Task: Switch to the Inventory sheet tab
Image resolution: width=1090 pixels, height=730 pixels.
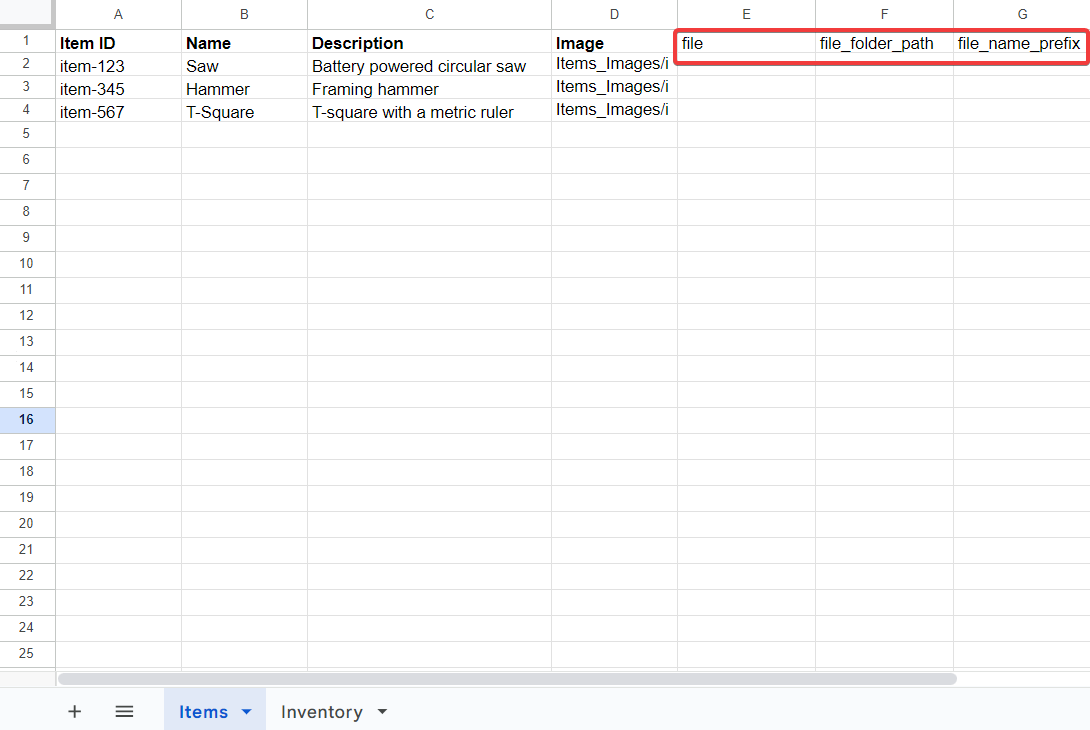Action: (321, 712)
